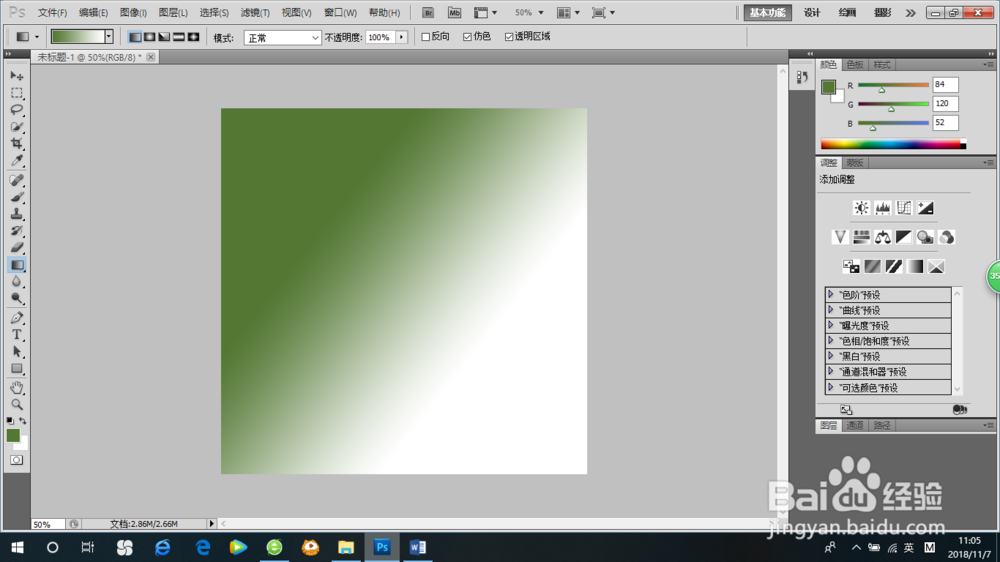This screenshot has width=1000, height=562.
Task: Select the Gradient tool in toolbox
Action: tap(17, 265)
